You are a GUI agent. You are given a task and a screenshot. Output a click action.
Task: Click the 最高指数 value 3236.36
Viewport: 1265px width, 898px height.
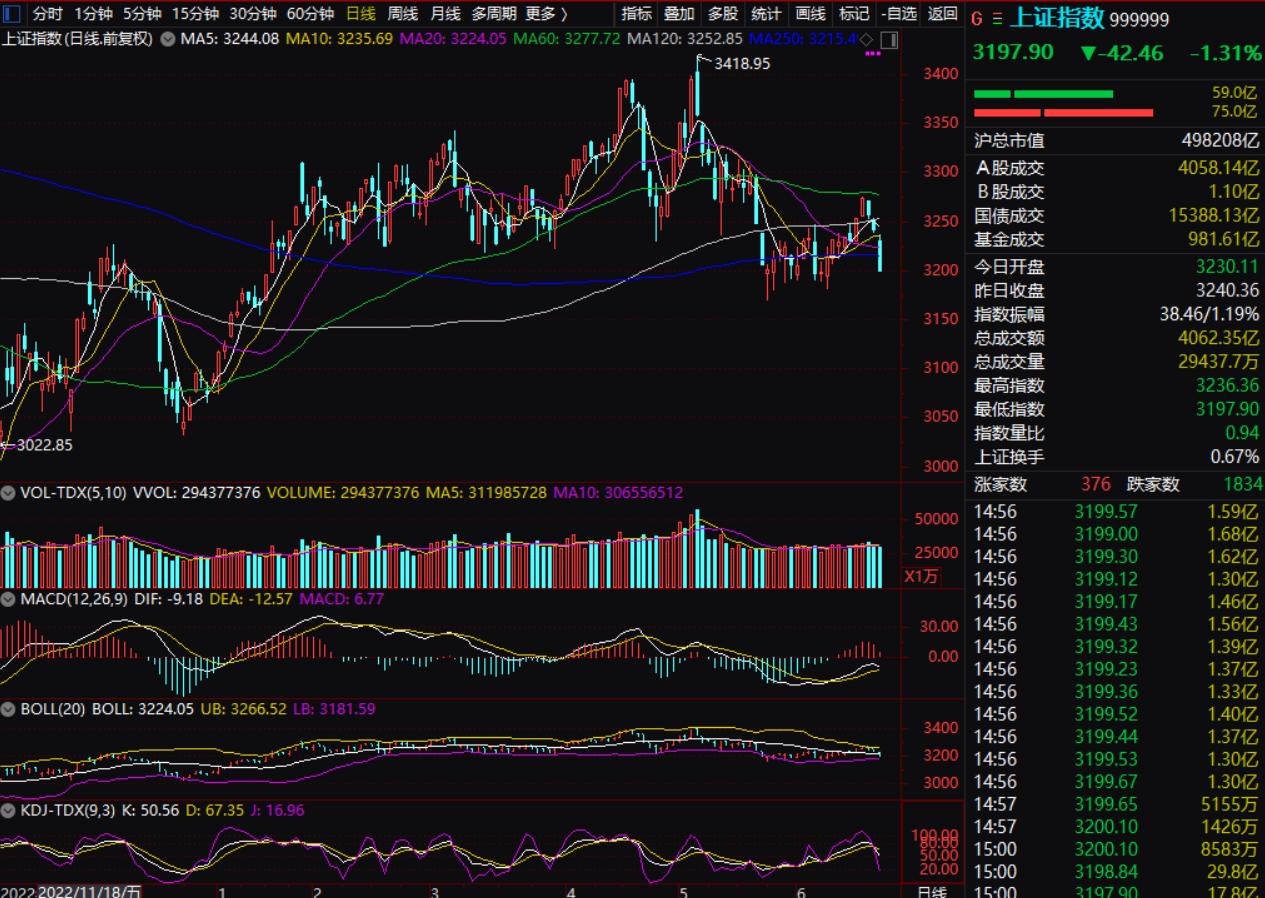coord(1227,385)
